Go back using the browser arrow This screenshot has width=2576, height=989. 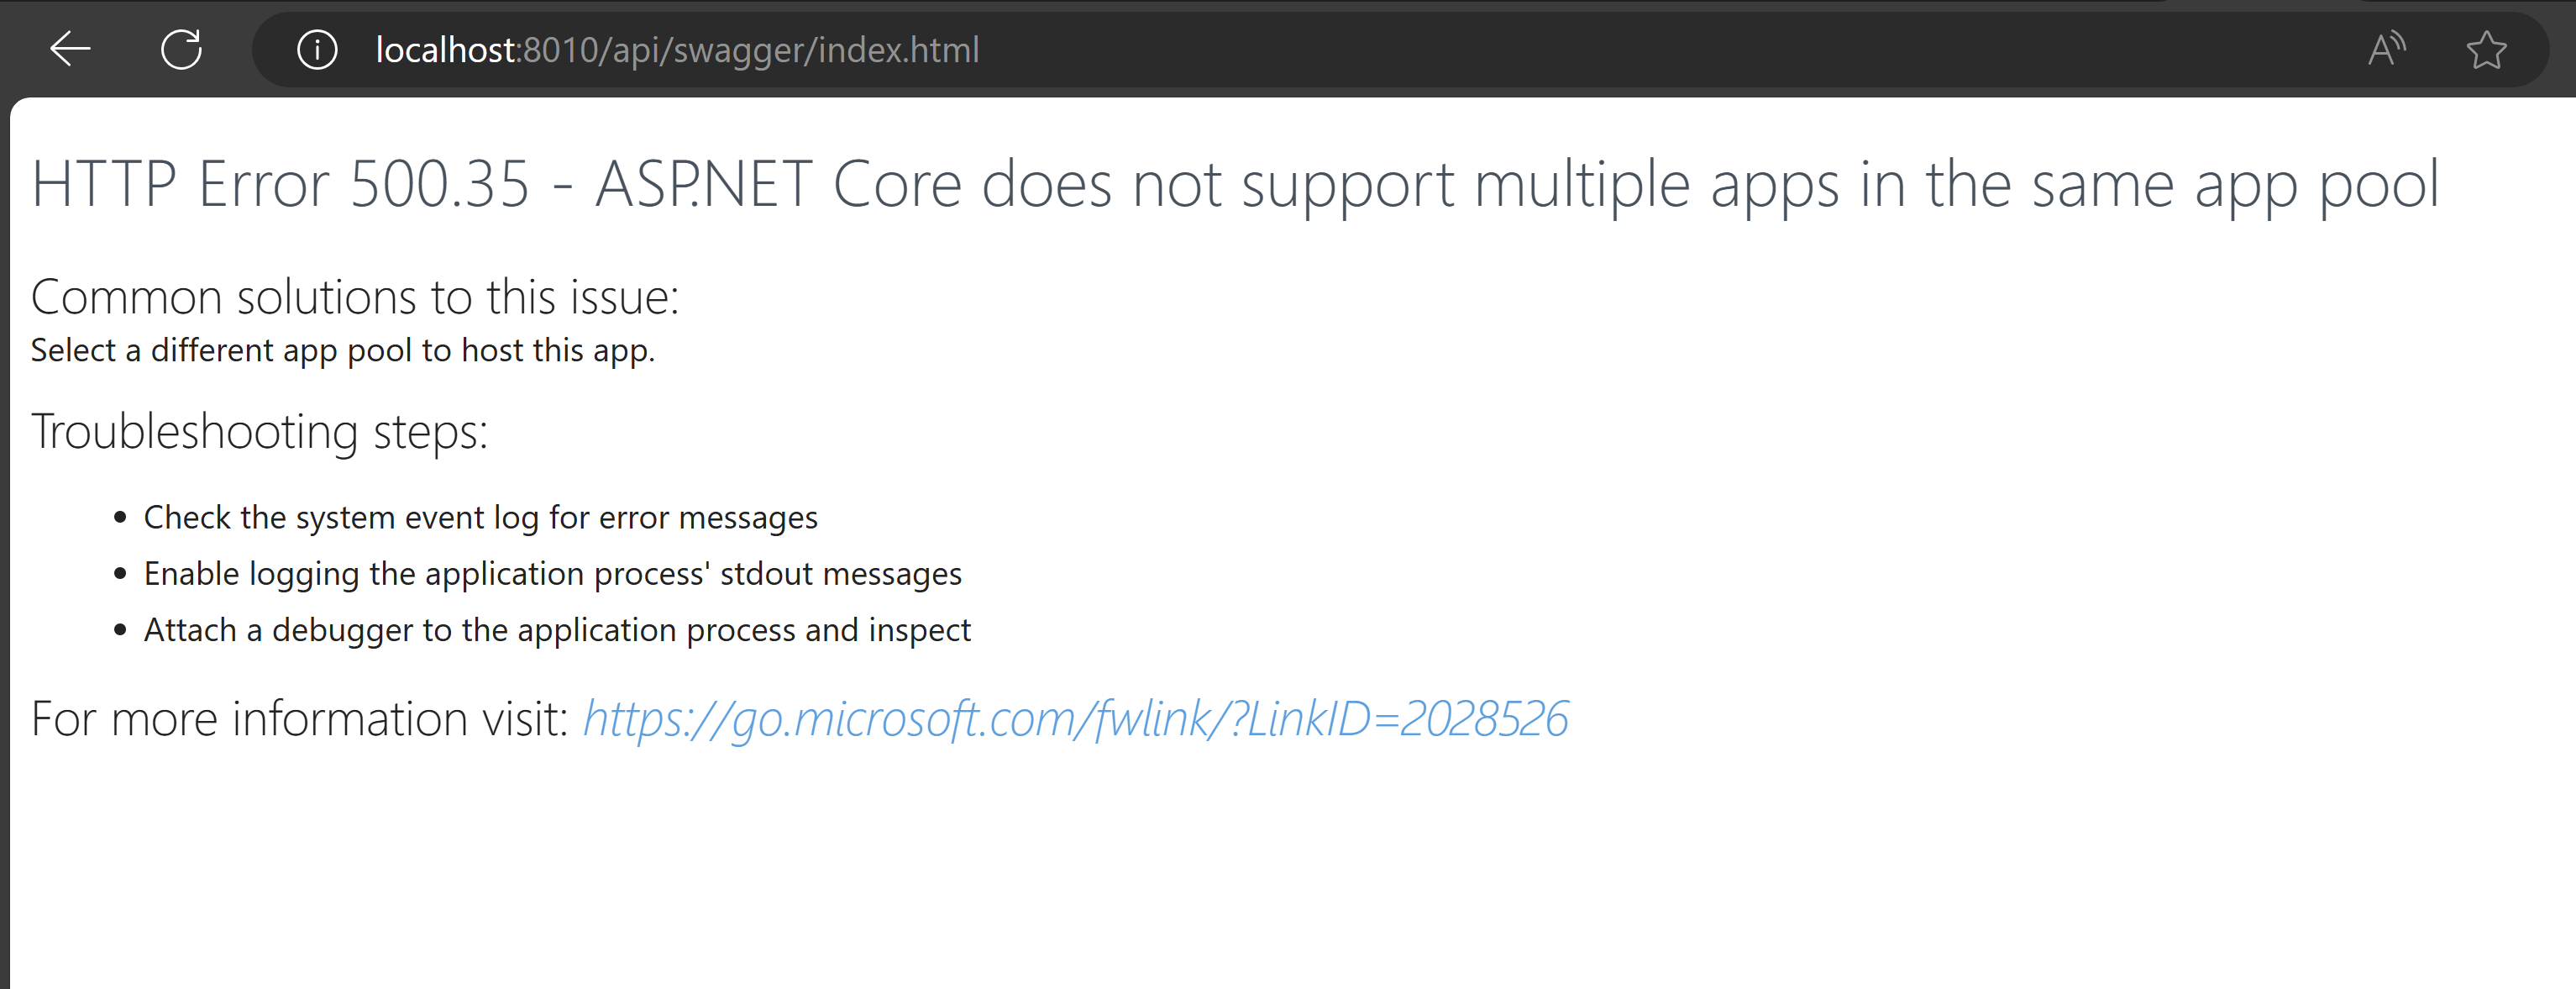pos(70,49)
